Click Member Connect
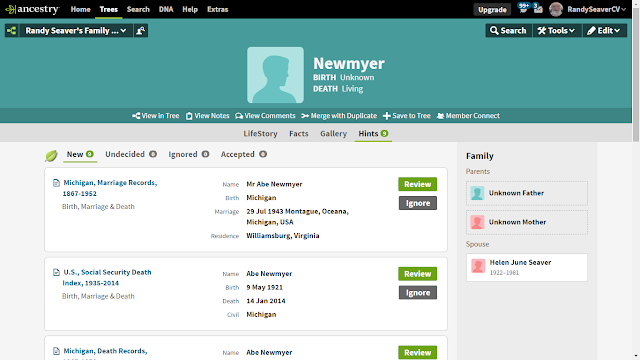 [x=468, y=116]
